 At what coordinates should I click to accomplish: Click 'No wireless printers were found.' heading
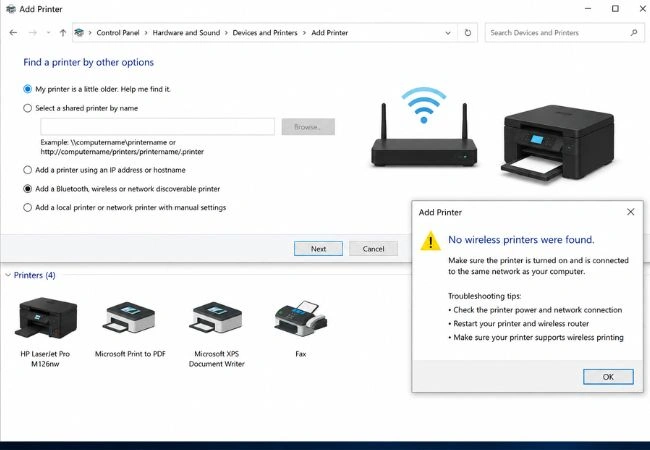pos(521,240)
